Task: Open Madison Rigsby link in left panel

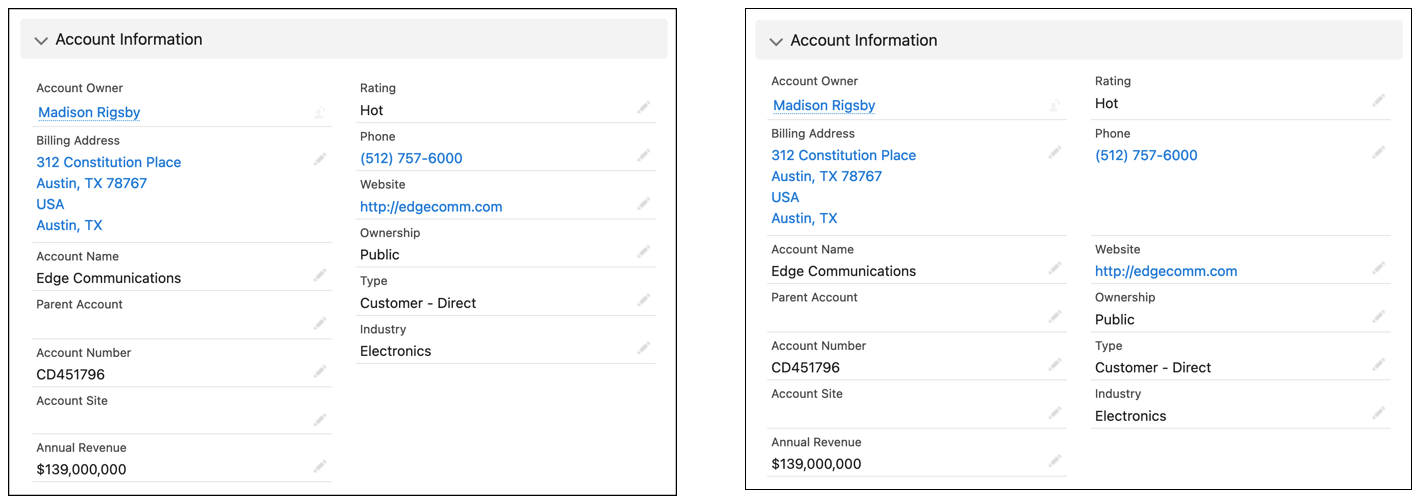Action: pyautogui.click(x=89, y=113)
